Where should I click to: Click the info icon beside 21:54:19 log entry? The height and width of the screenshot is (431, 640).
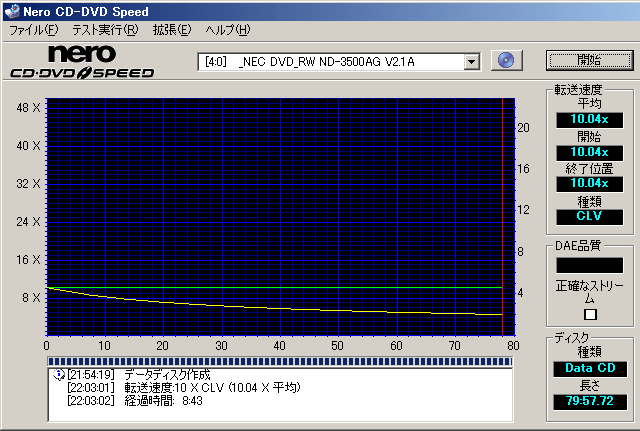[60, 374]
